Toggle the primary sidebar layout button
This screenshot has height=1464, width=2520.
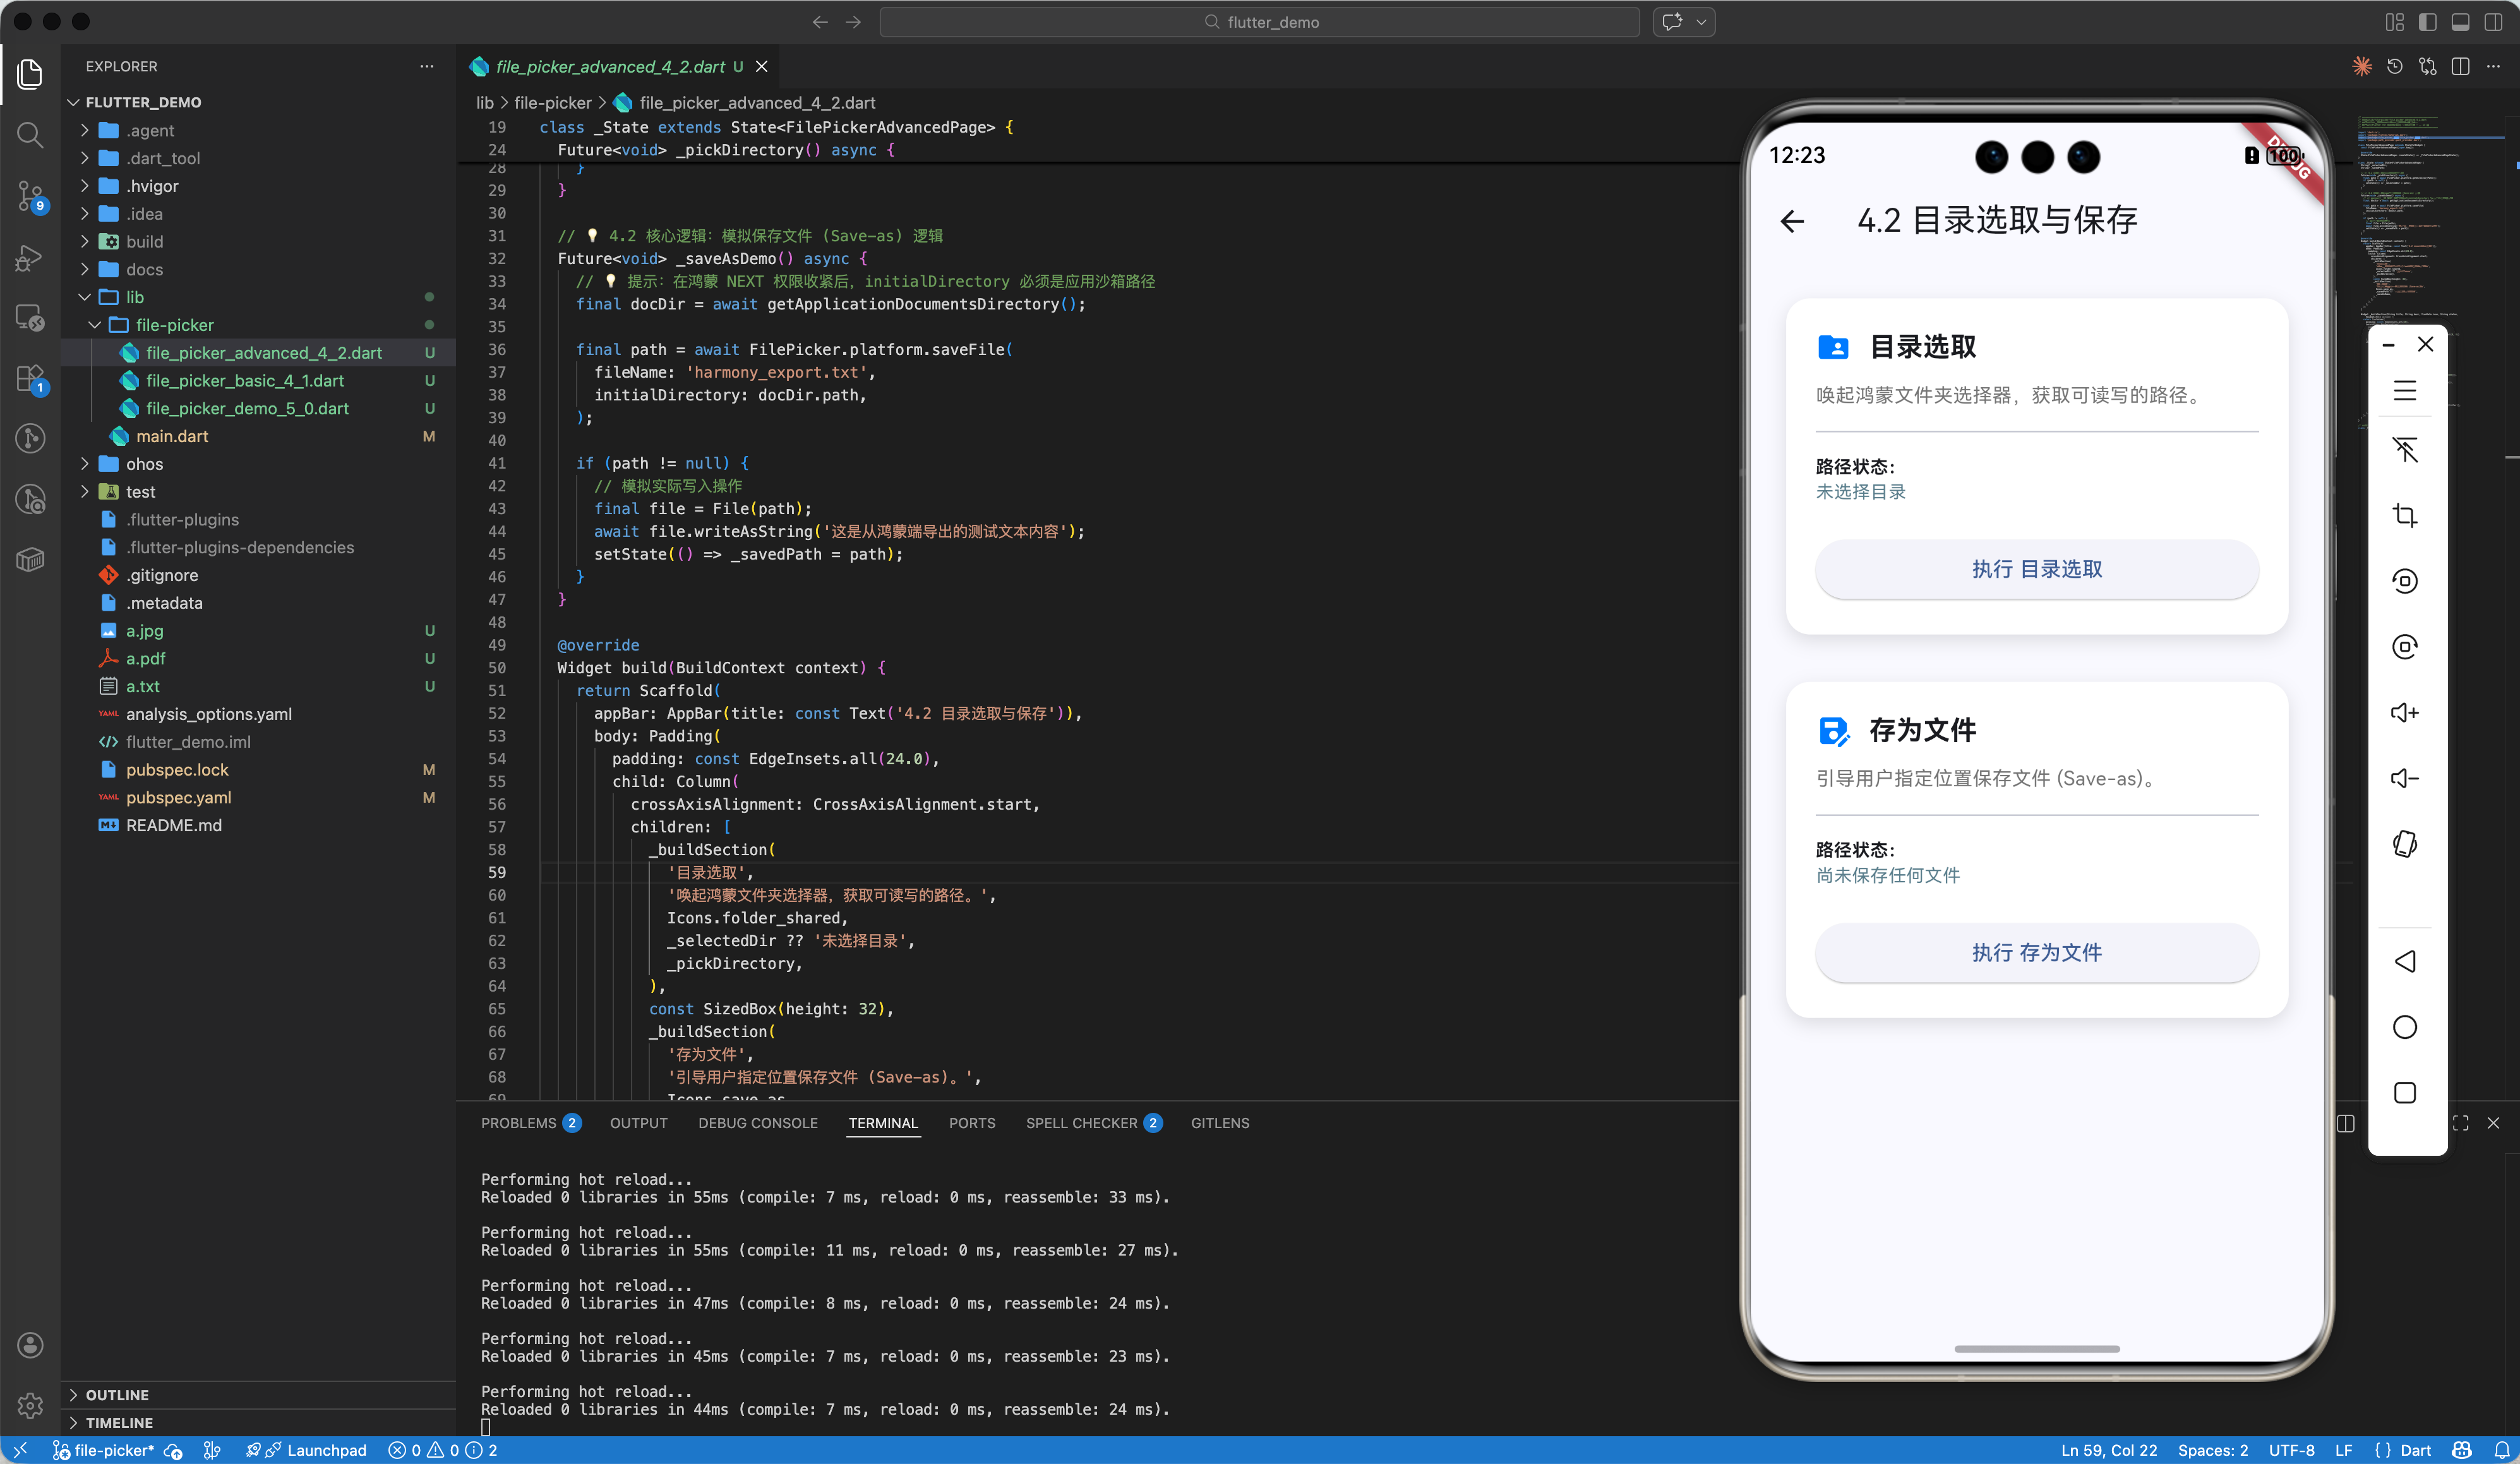(x=2427, y=22)
